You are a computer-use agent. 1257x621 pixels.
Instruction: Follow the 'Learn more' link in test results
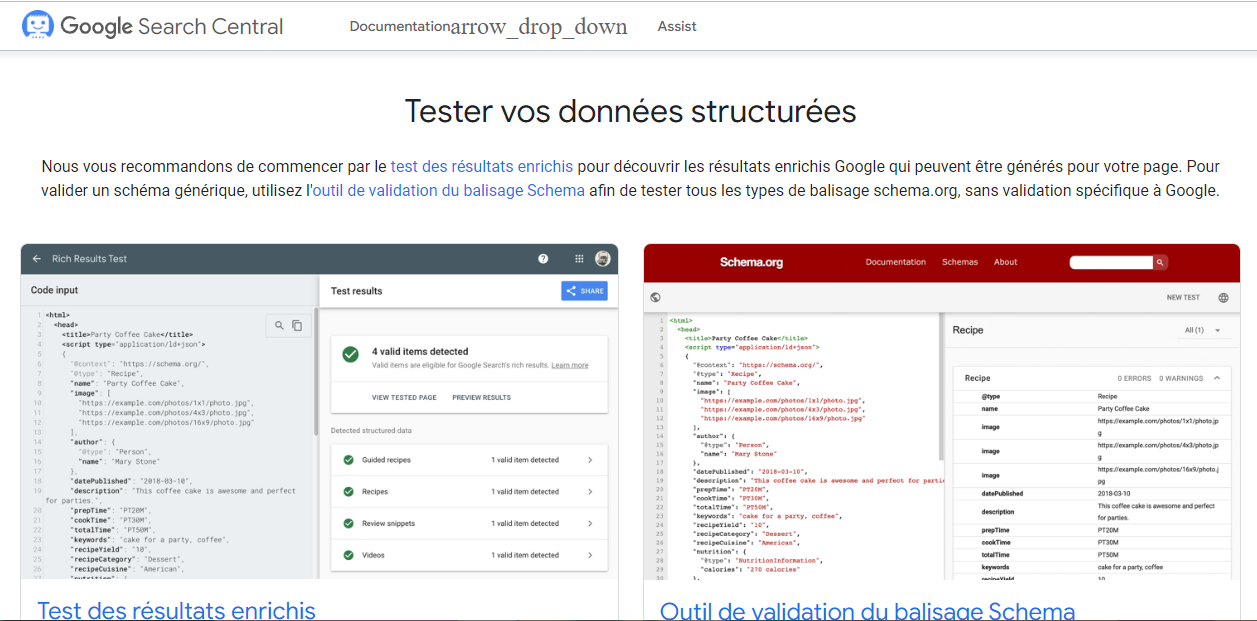pos(570,366)
